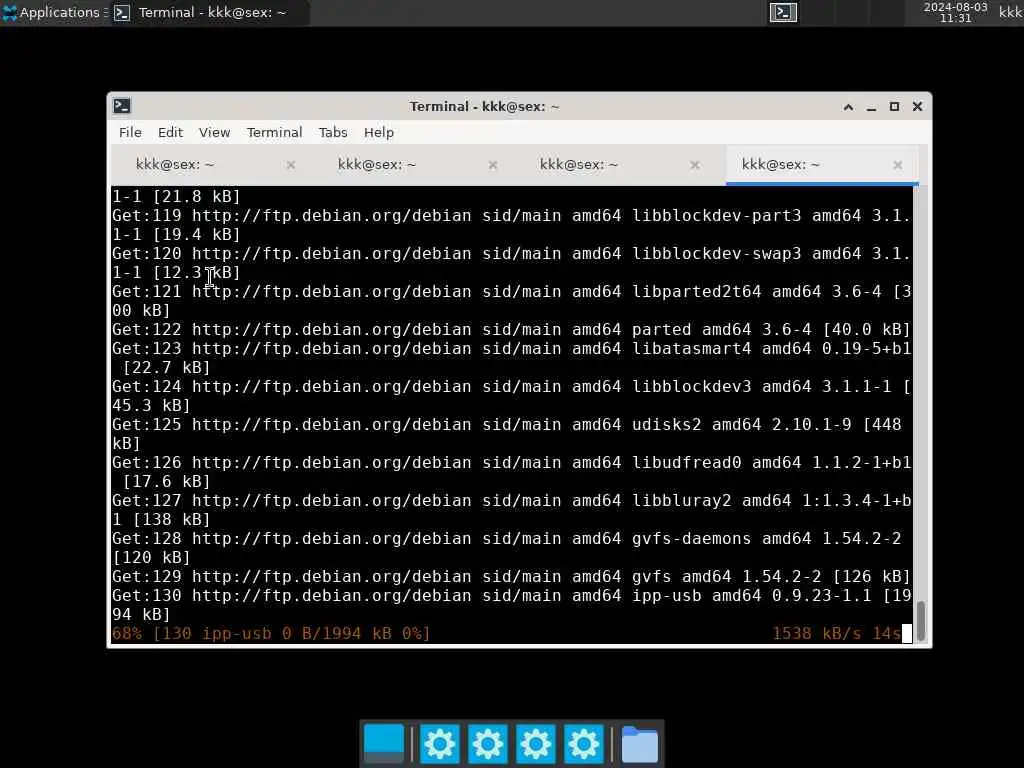
Task: Click the '[17.6 kB]' size text
Action: pyautogui.click(x=167, y=481)
